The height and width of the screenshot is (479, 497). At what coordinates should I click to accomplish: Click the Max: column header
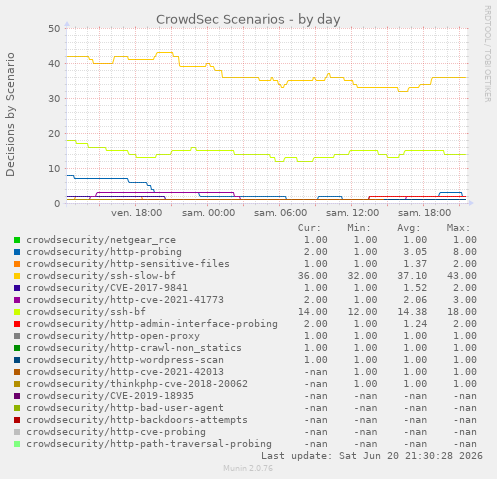coord(458,228)
